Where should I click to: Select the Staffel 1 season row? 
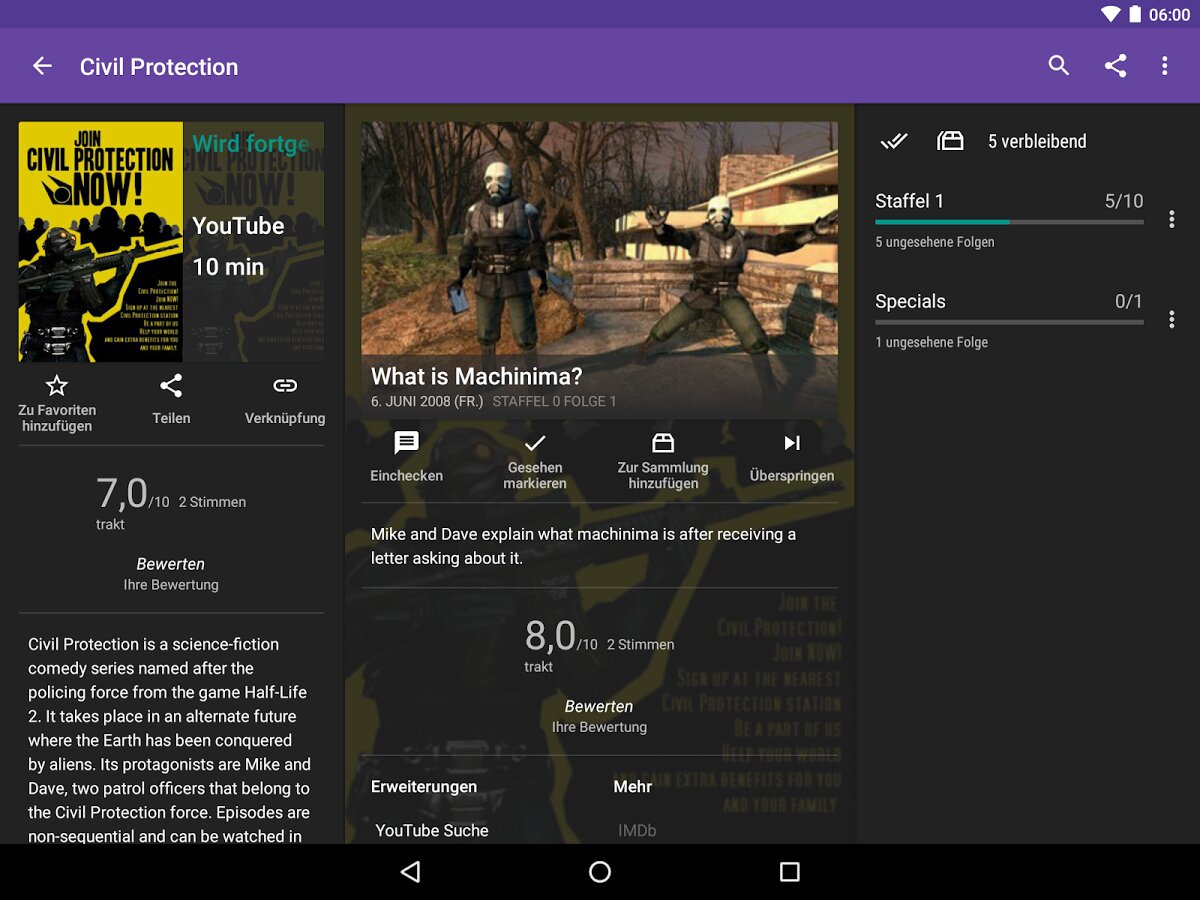coord(1009,220)
